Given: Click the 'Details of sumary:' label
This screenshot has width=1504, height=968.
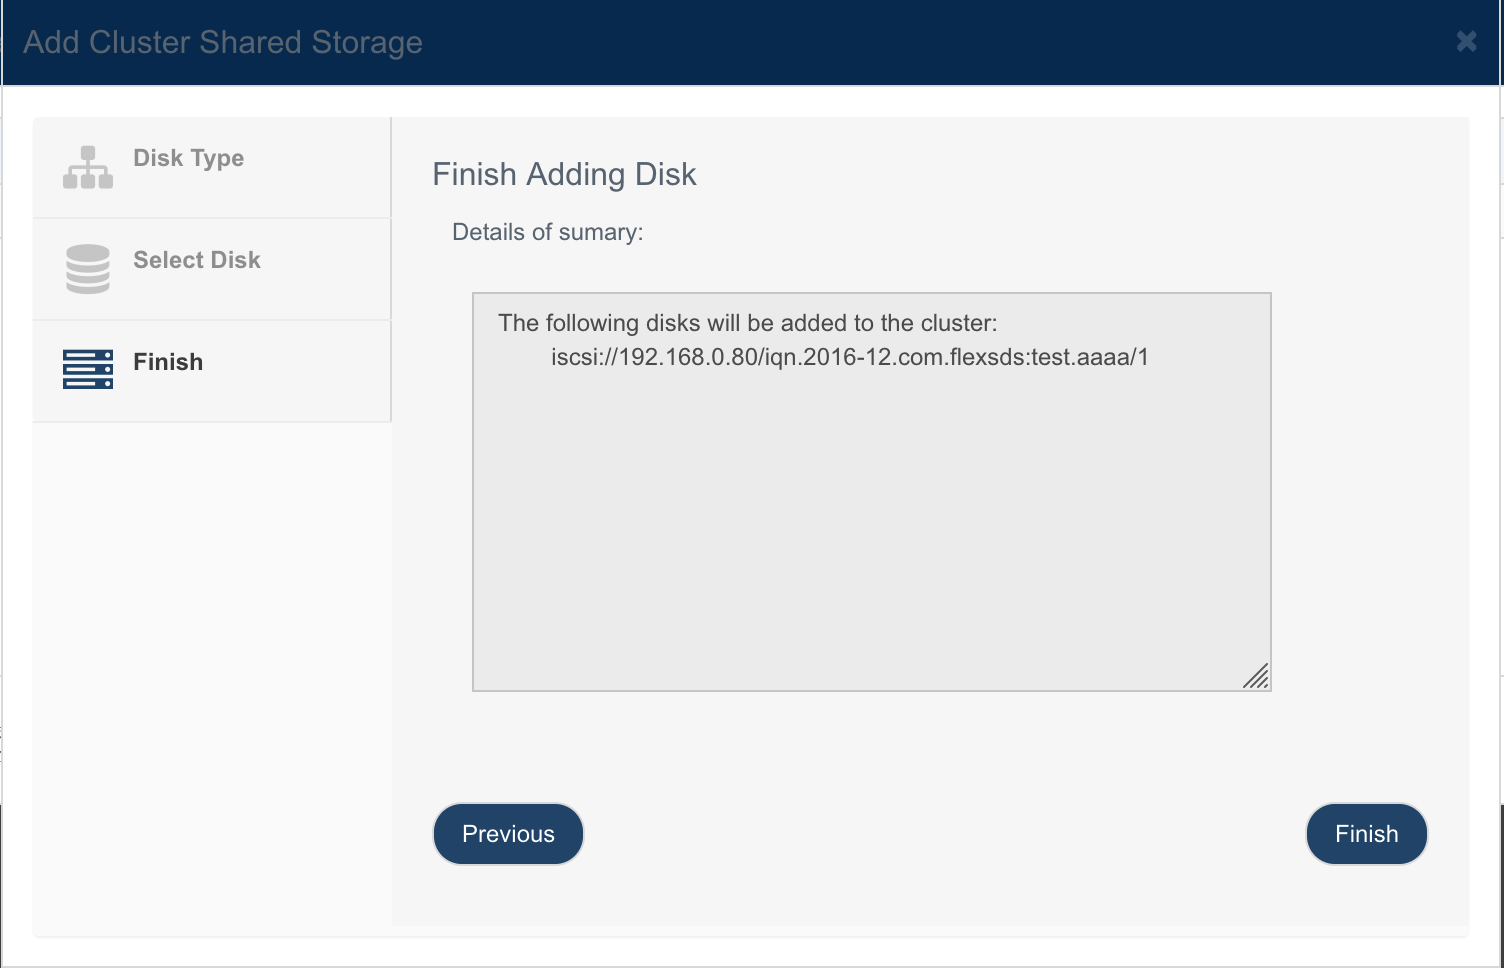Looking at the screenshot, I should (548, 232).
